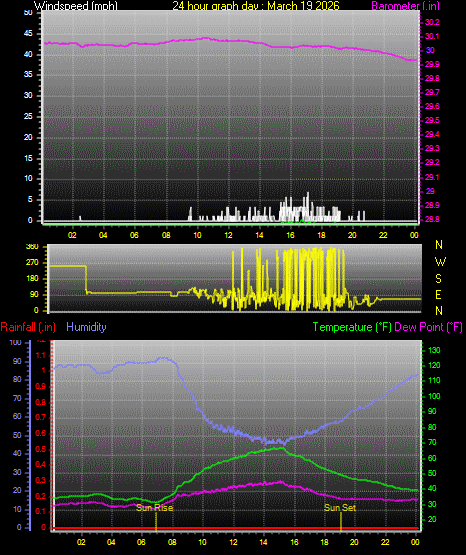Click the 12 hour label under the windspeed chart

pyautogui.click(x=229, y=235)
